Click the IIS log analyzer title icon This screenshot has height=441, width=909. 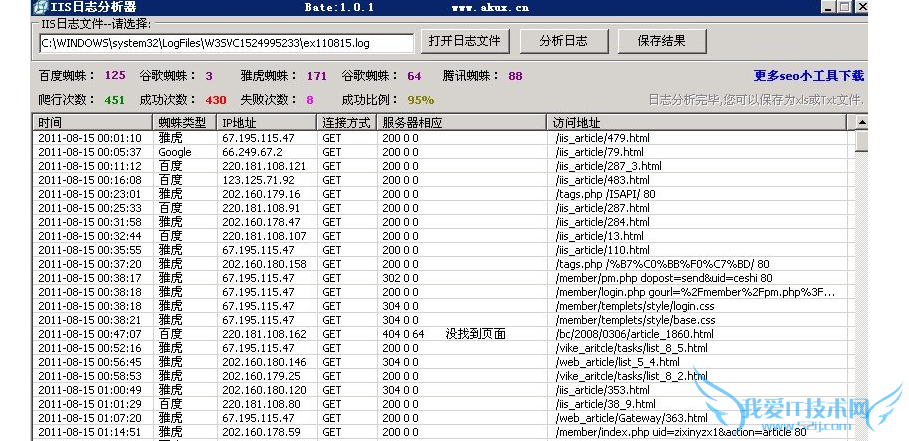[x=39, y=8]
